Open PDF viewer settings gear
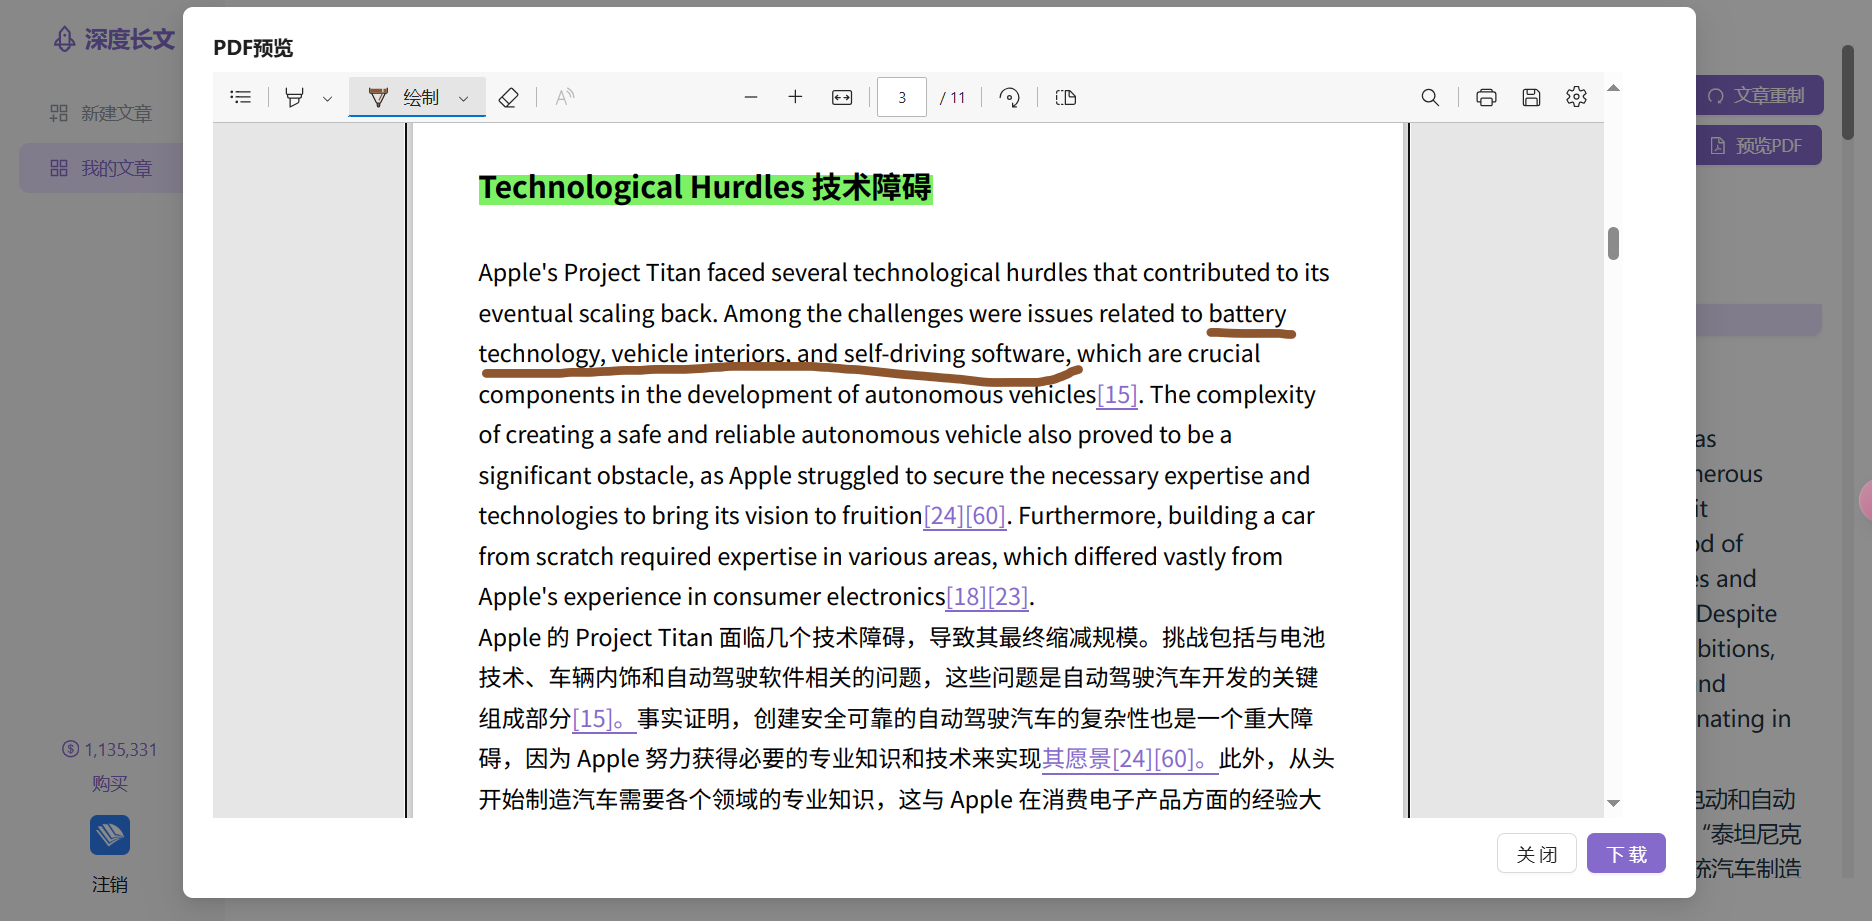 pos(1576,97)
